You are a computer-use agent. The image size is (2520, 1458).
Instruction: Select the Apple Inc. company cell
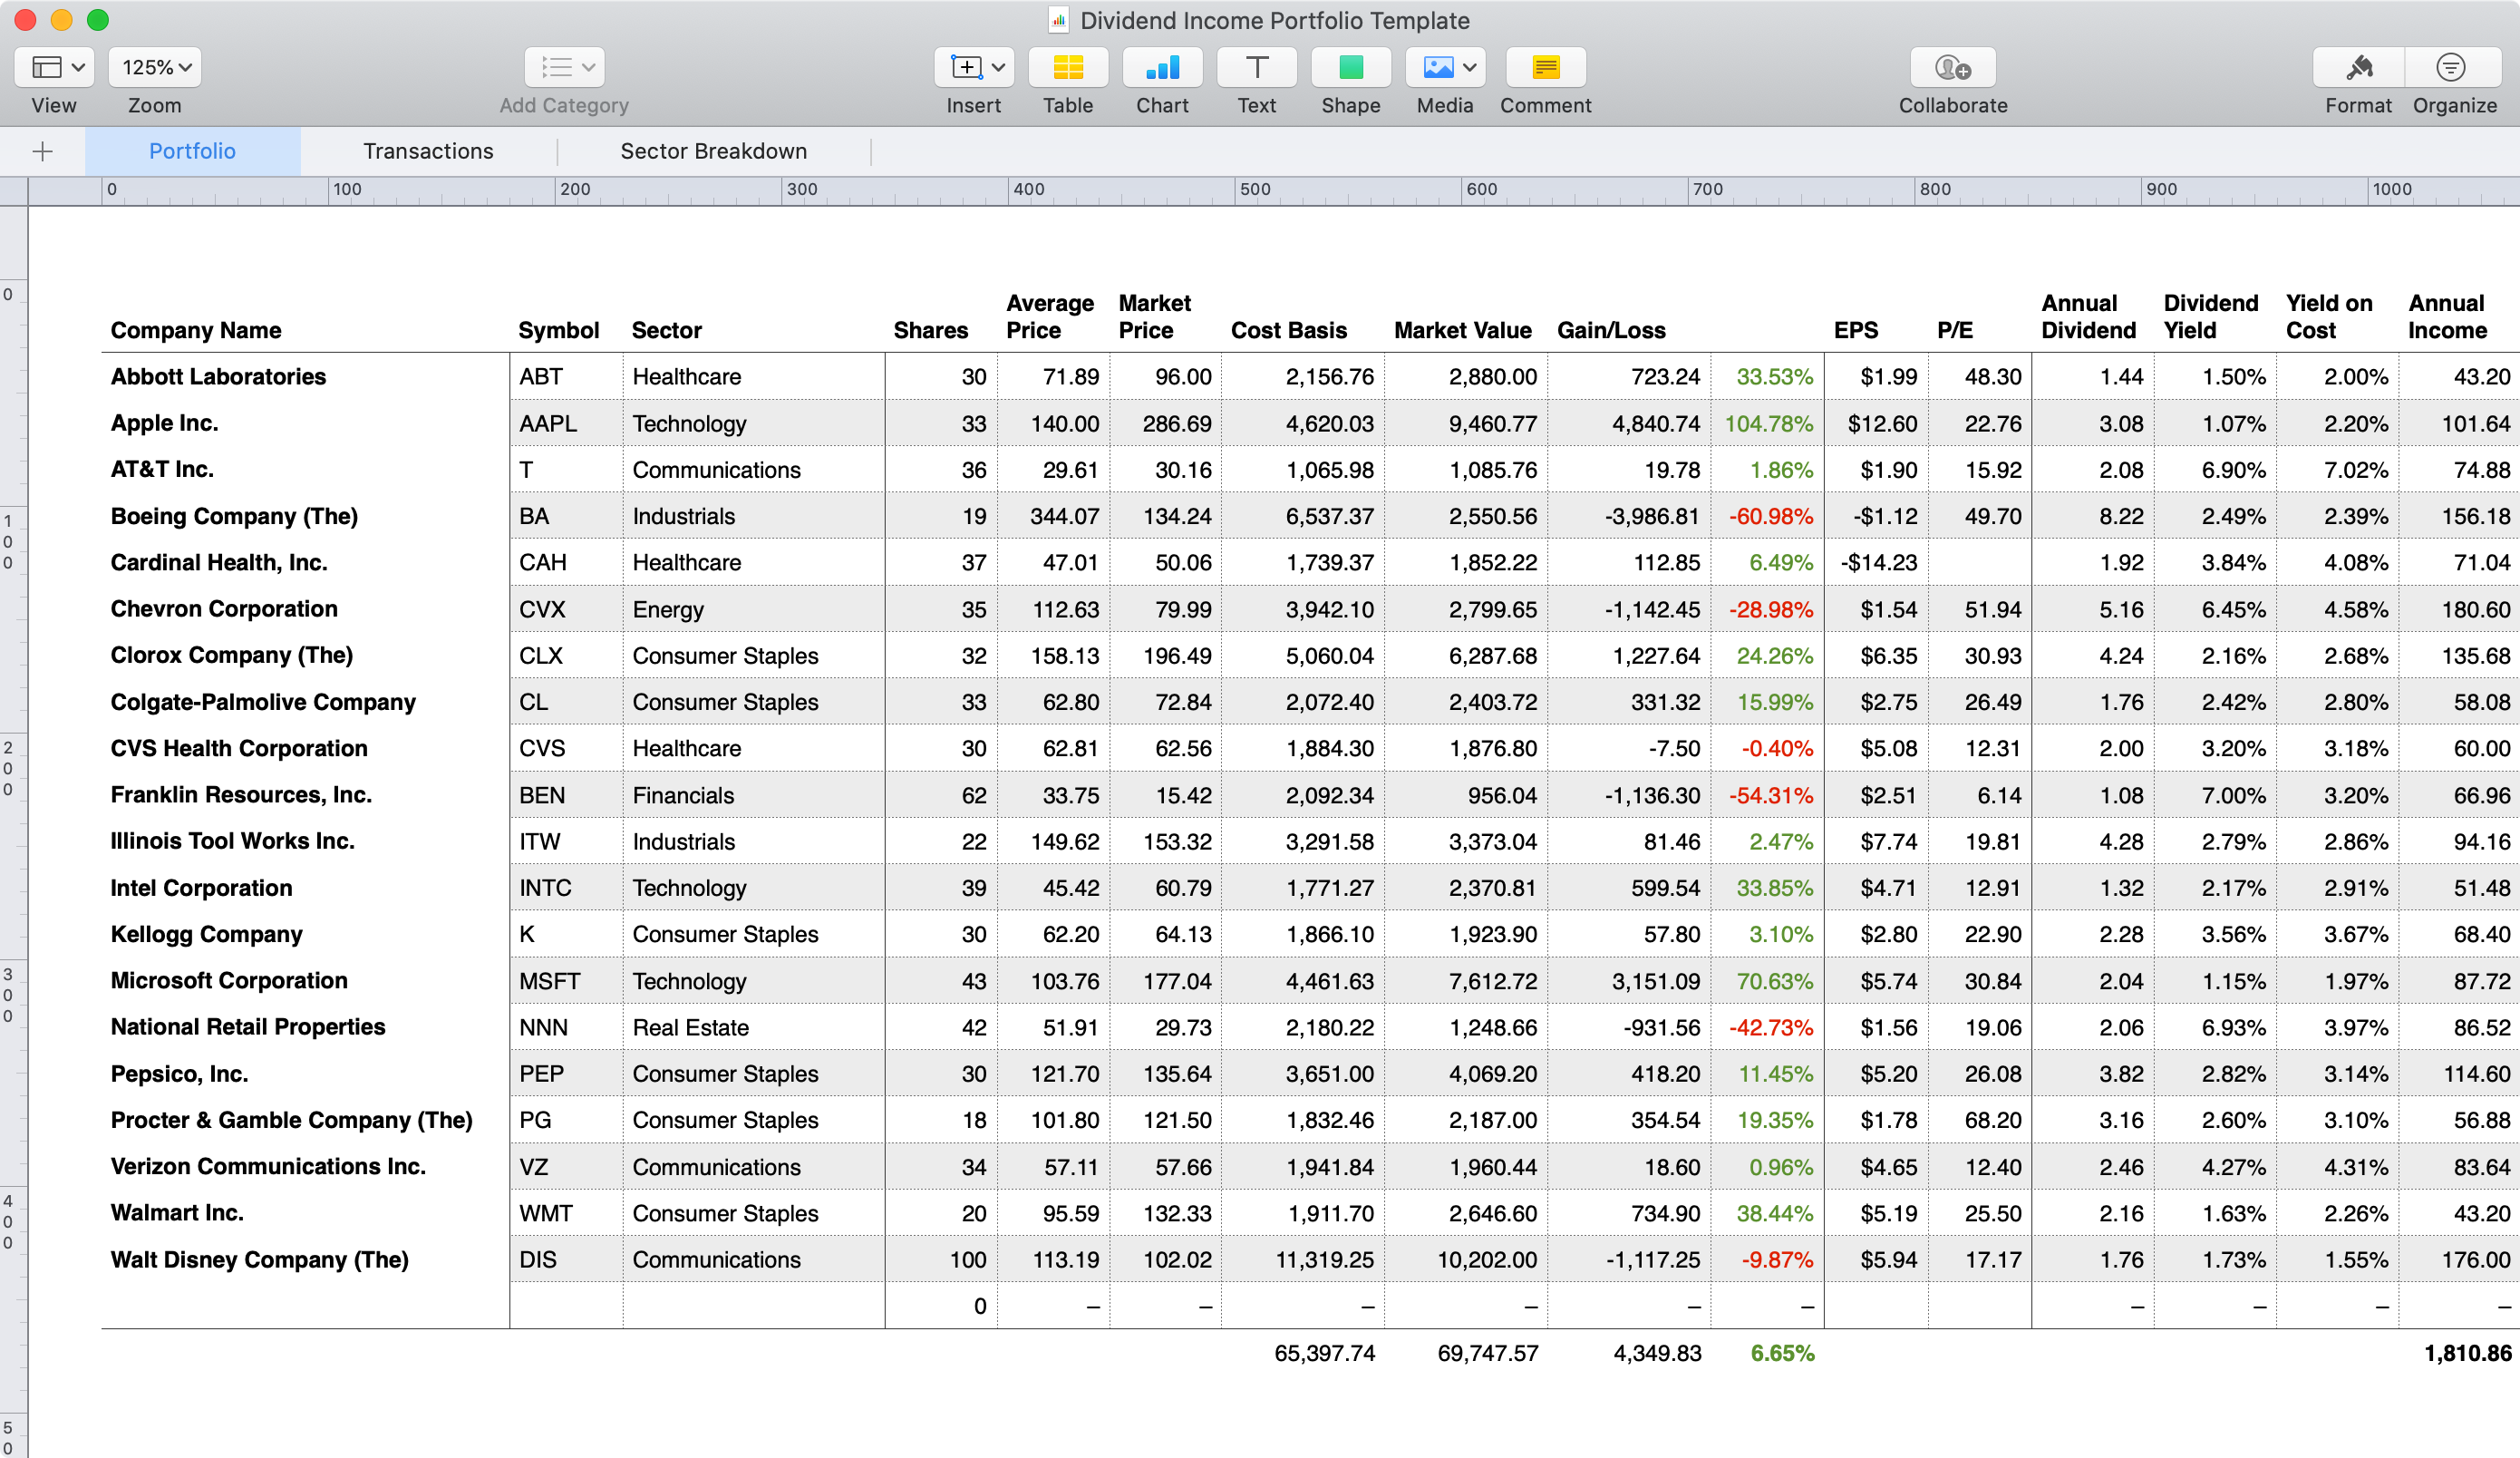tap(305, 423)
